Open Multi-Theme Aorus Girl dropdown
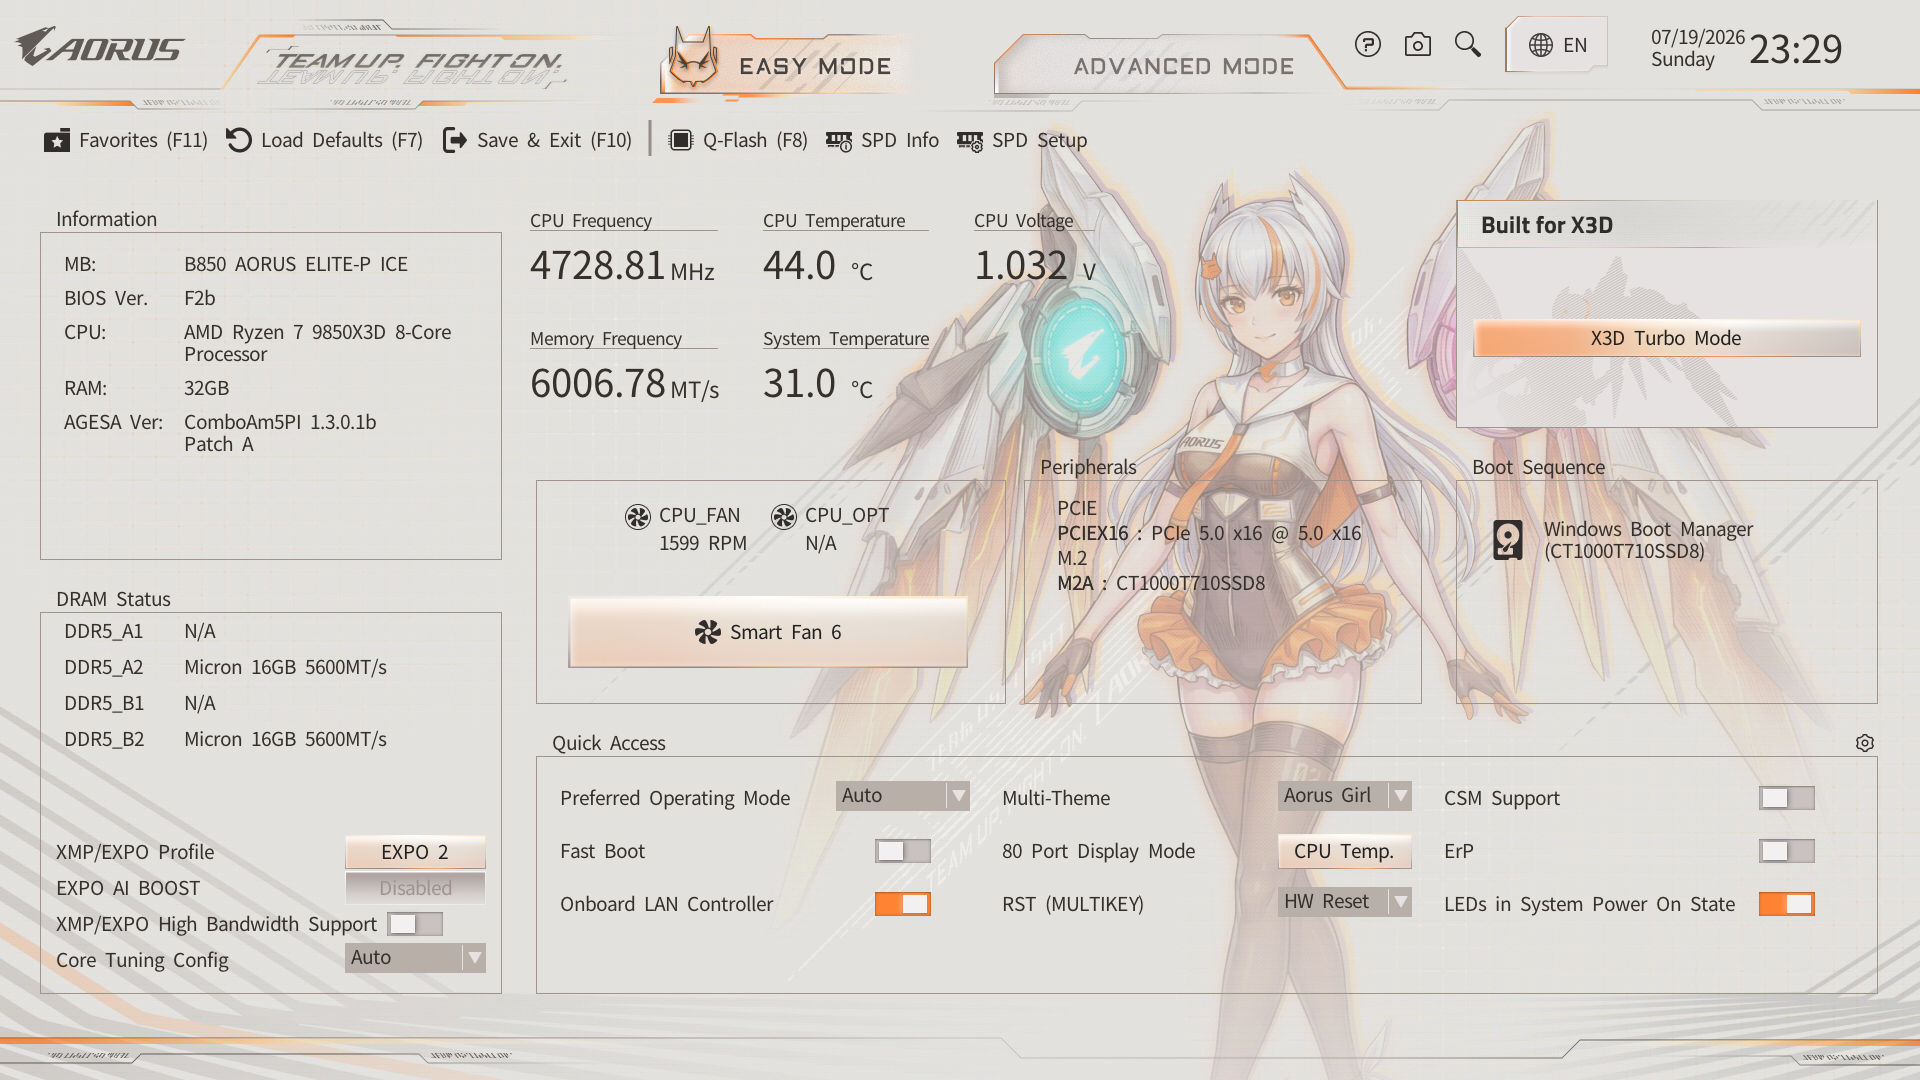Screen dimensions: 1920x1080 click(1344, 796)
